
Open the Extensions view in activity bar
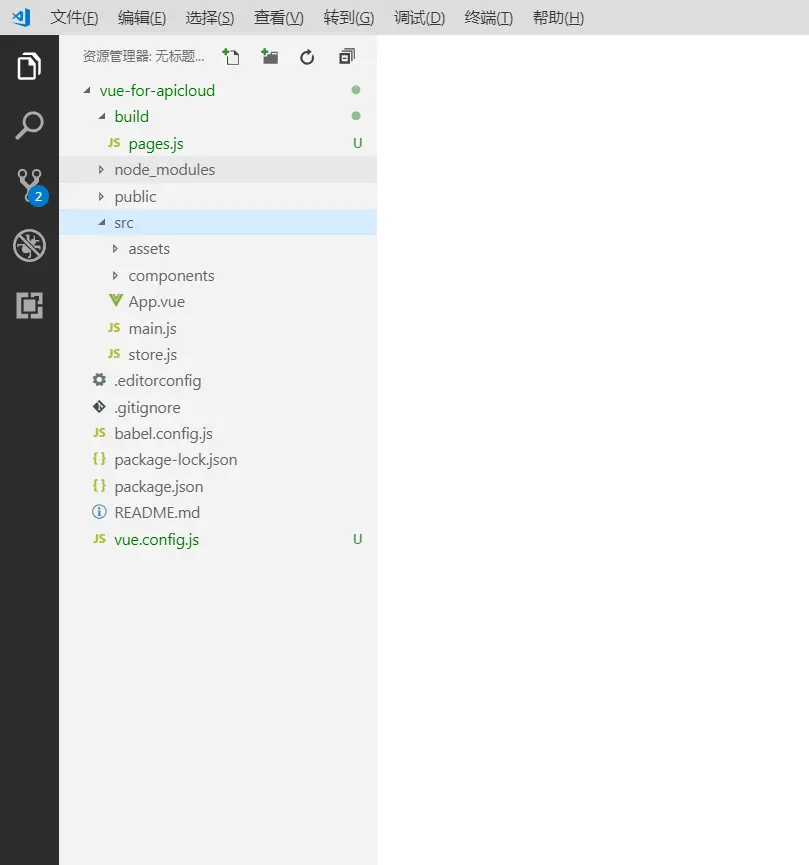click(x=29, y=305)
